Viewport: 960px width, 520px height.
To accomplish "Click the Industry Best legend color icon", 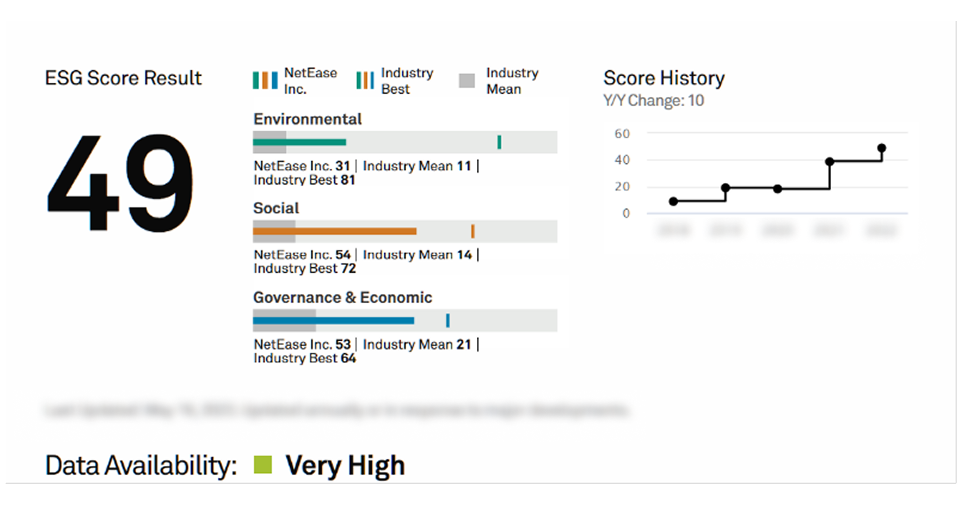I will tap(365, 80).
